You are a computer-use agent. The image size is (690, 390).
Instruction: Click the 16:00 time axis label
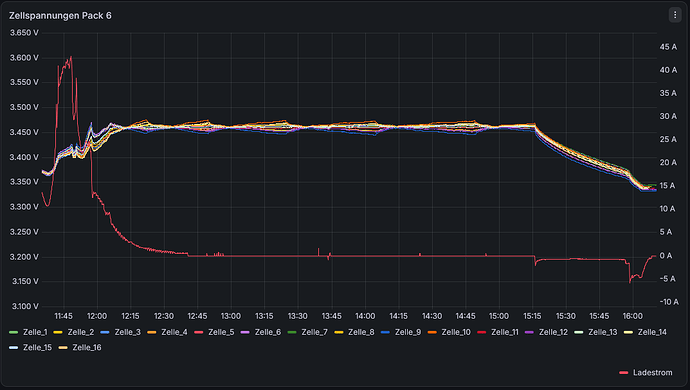point(632,316)
